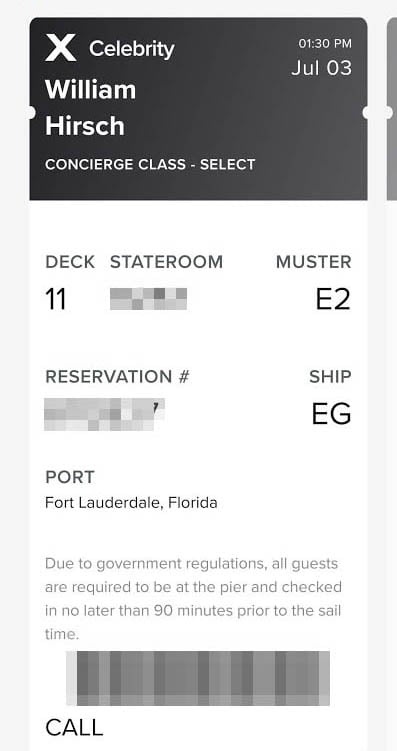Tap the Fort Lauderdale, Florida port text

131,503
